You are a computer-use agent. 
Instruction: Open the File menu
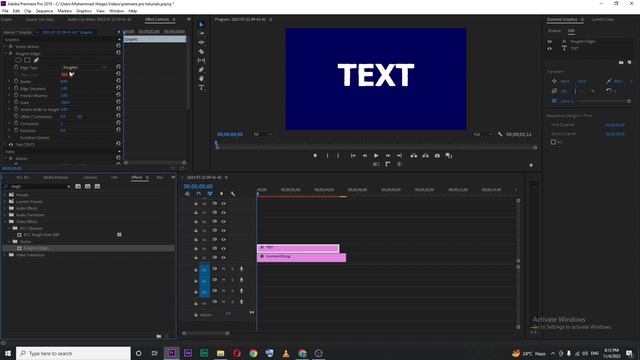coord(5,11)
